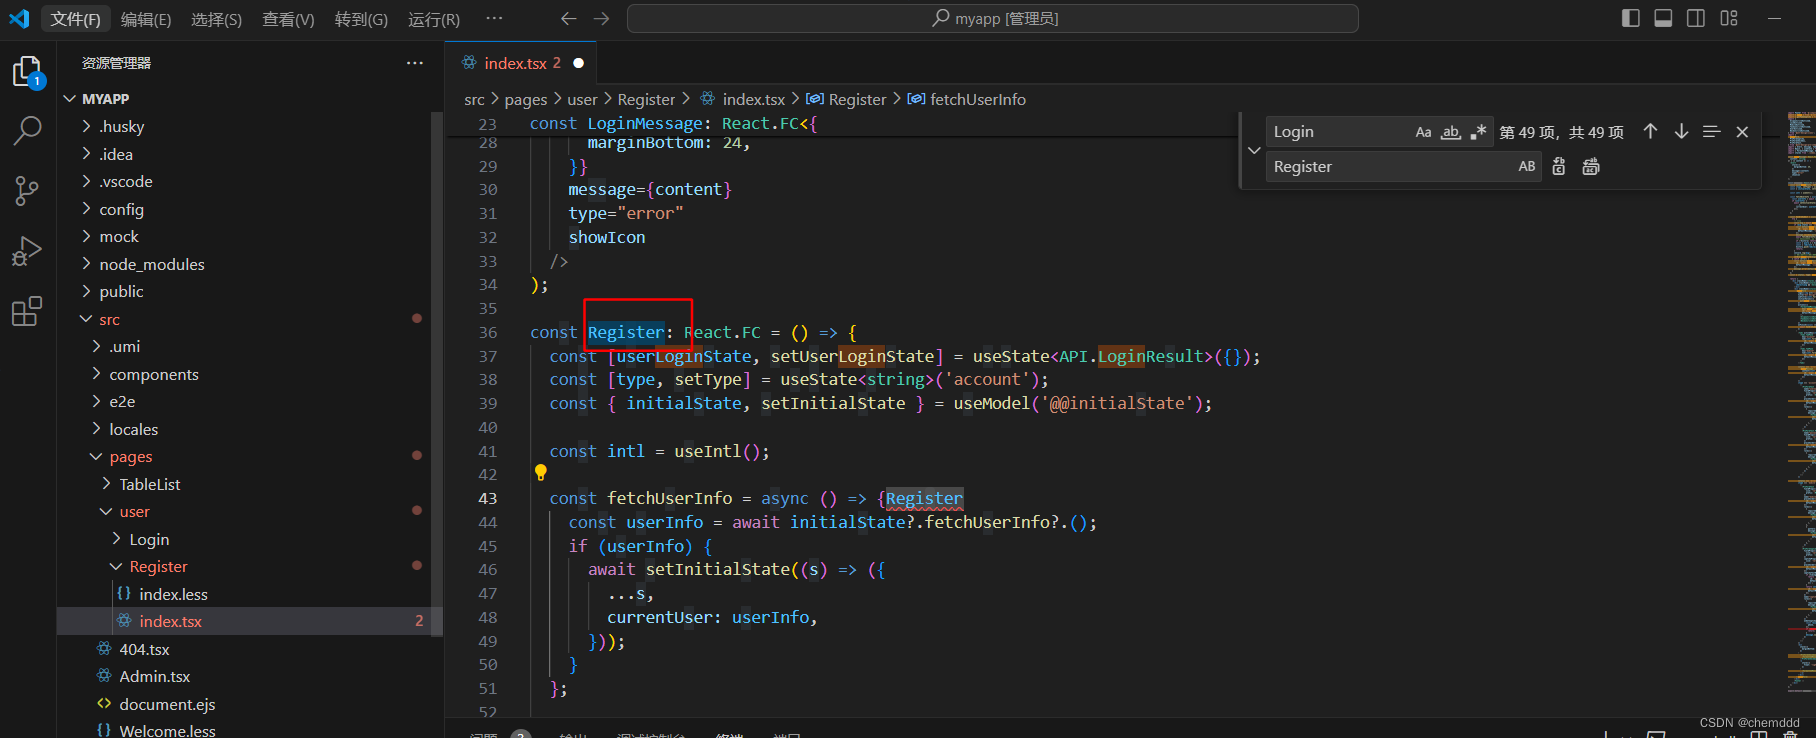This screenshot has width=1816, height=738.
Task: Open explorer panel more actions ellipsis
Action: 415,63
